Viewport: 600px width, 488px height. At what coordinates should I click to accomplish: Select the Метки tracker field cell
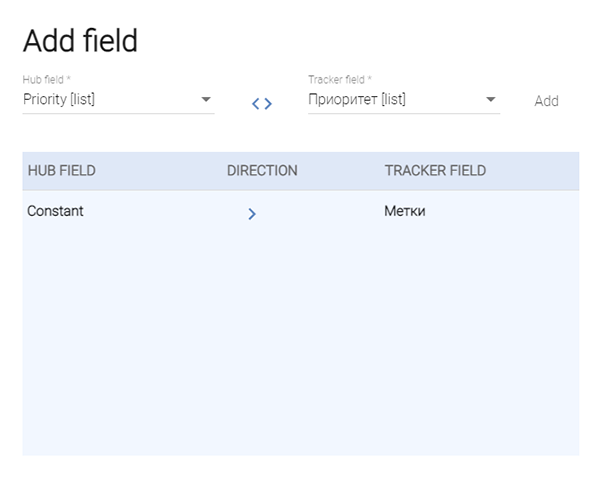tap(405, 211)
